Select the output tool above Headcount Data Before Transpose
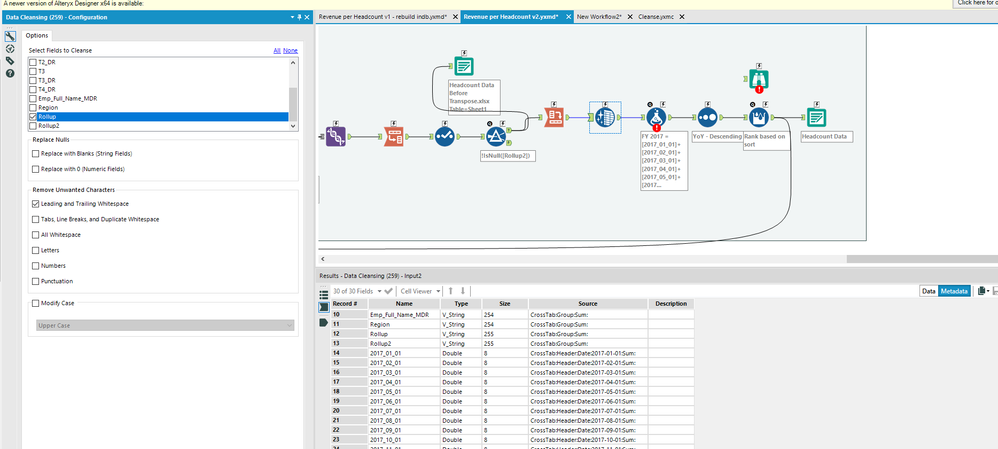Screen dimensions: 998x449 pyautogui.click(x=464, y=66)
